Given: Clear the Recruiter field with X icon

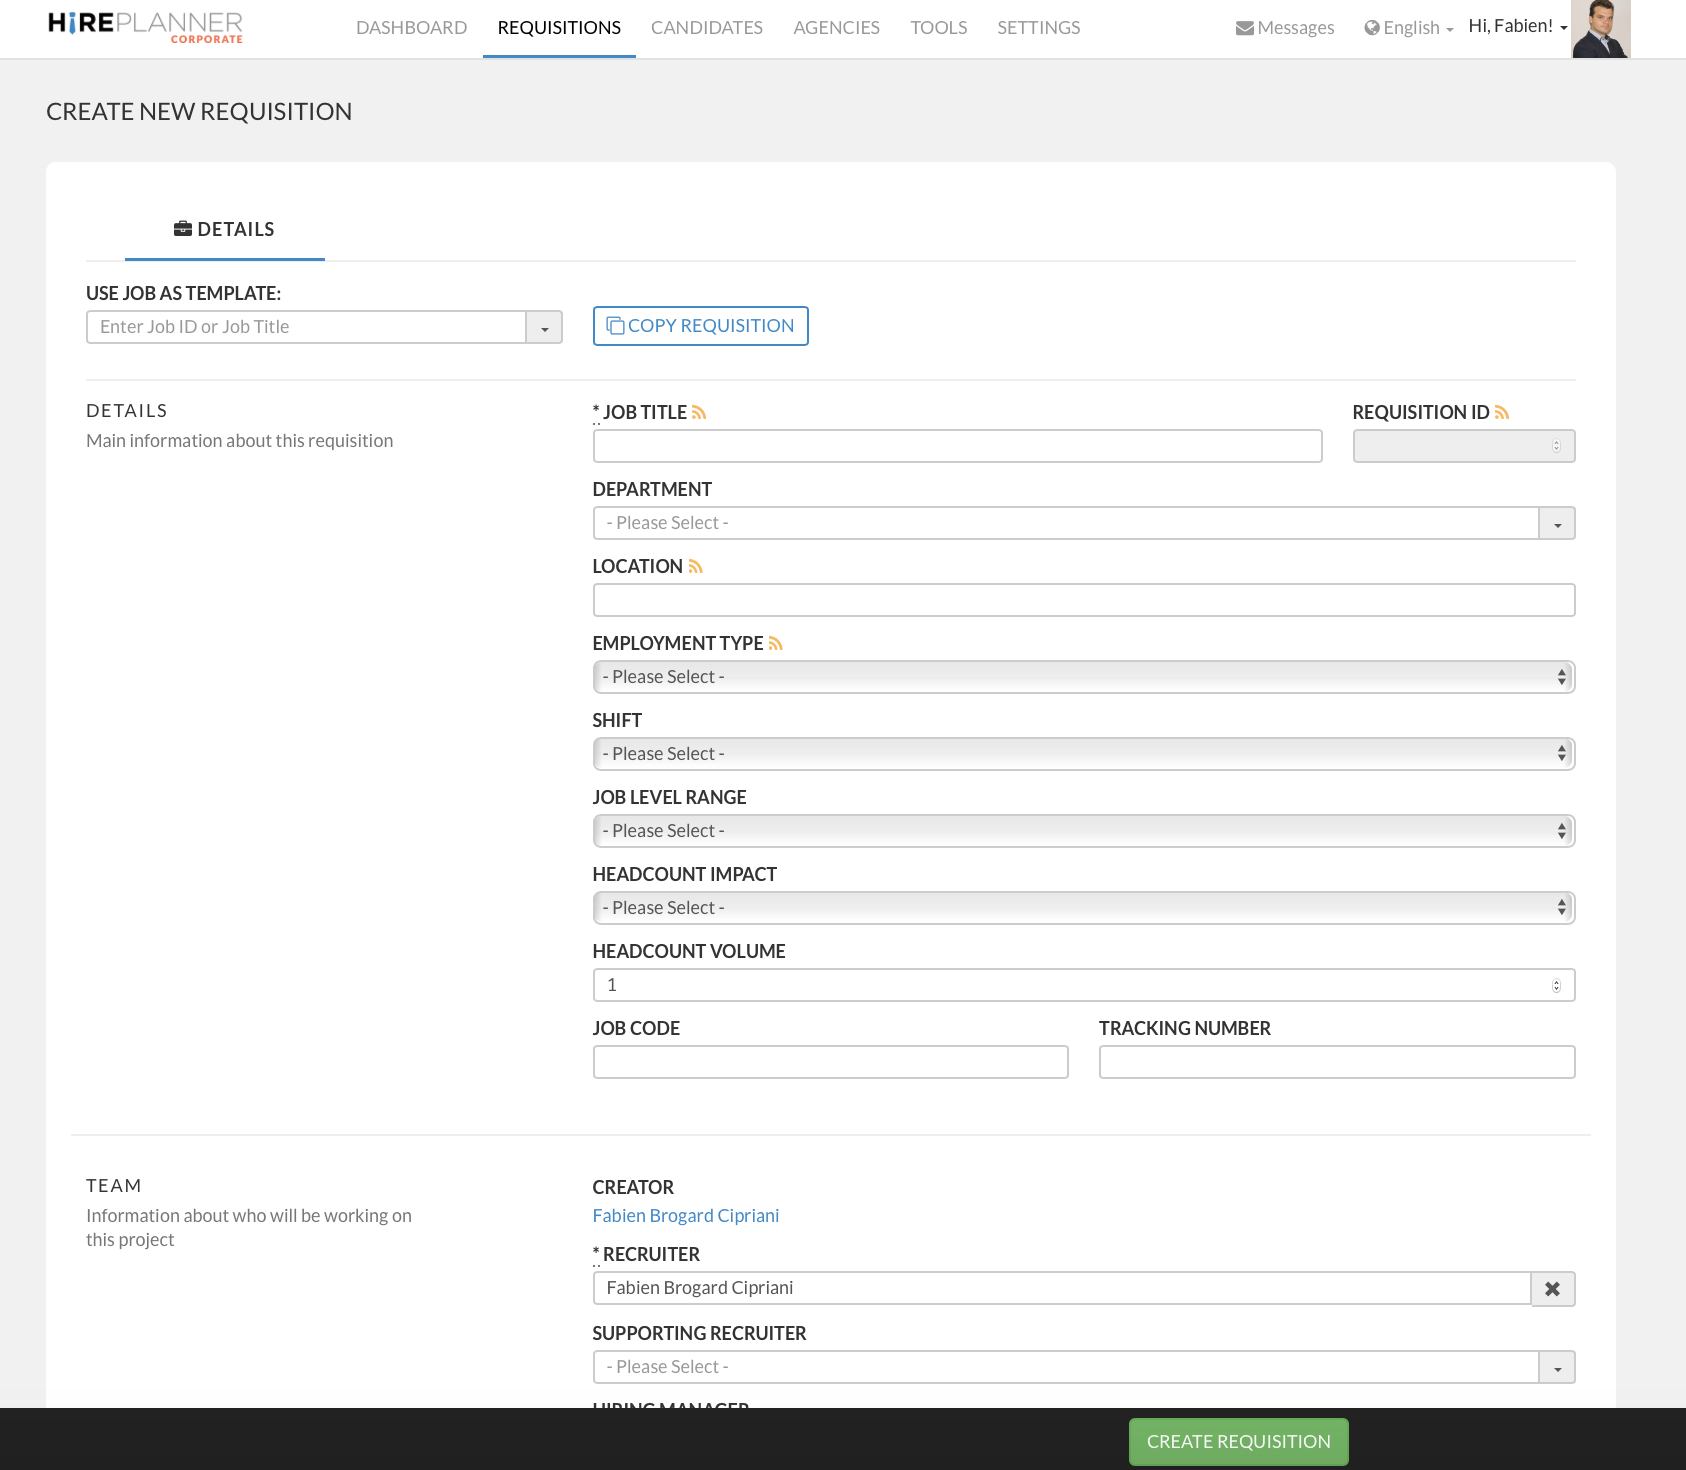Looking at the screenshot, I should [1552, 1289].
